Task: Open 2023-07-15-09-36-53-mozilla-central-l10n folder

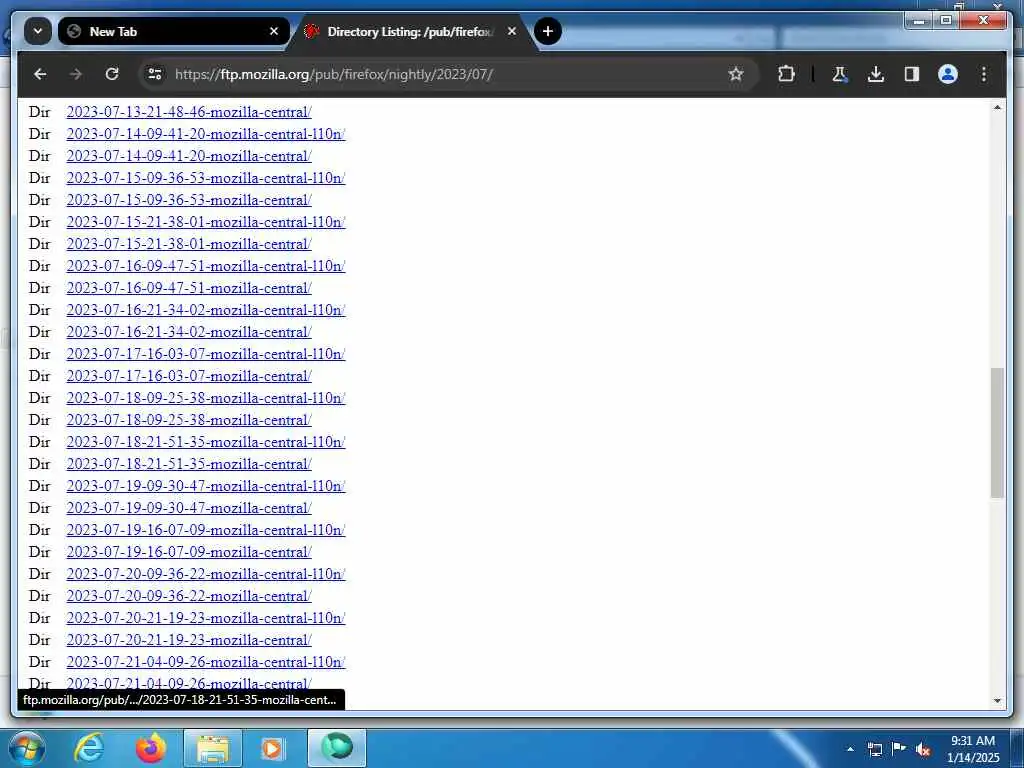Action: (206, 178)
